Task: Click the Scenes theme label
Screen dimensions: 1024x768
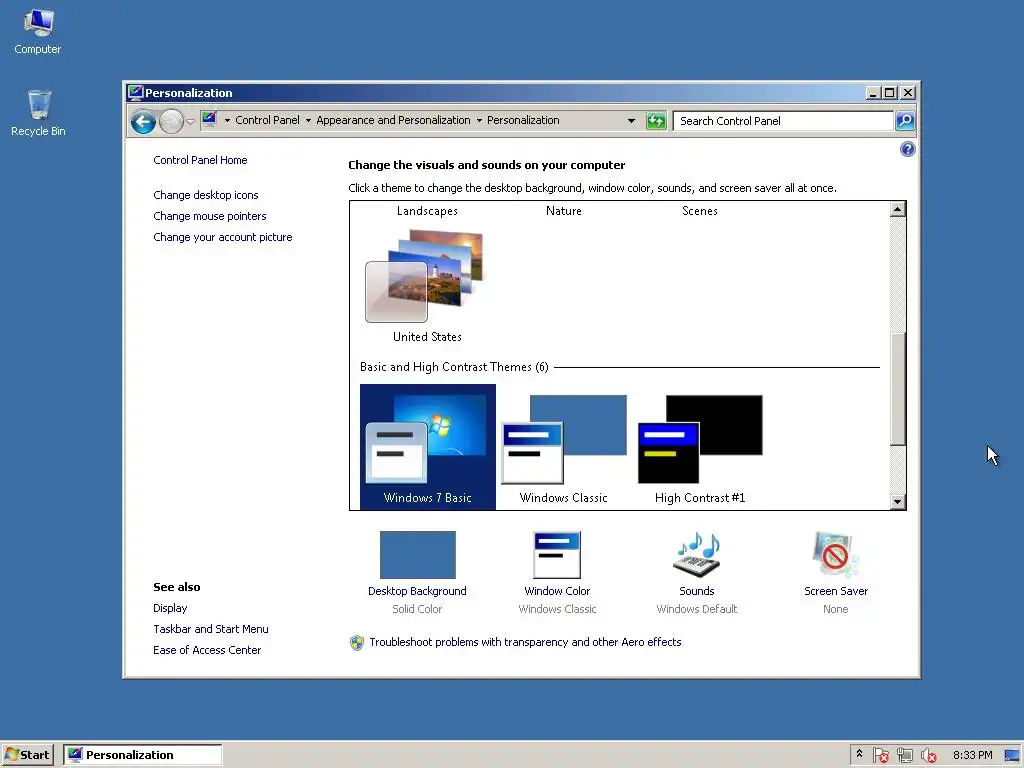Action: click(x=699, y=211)
